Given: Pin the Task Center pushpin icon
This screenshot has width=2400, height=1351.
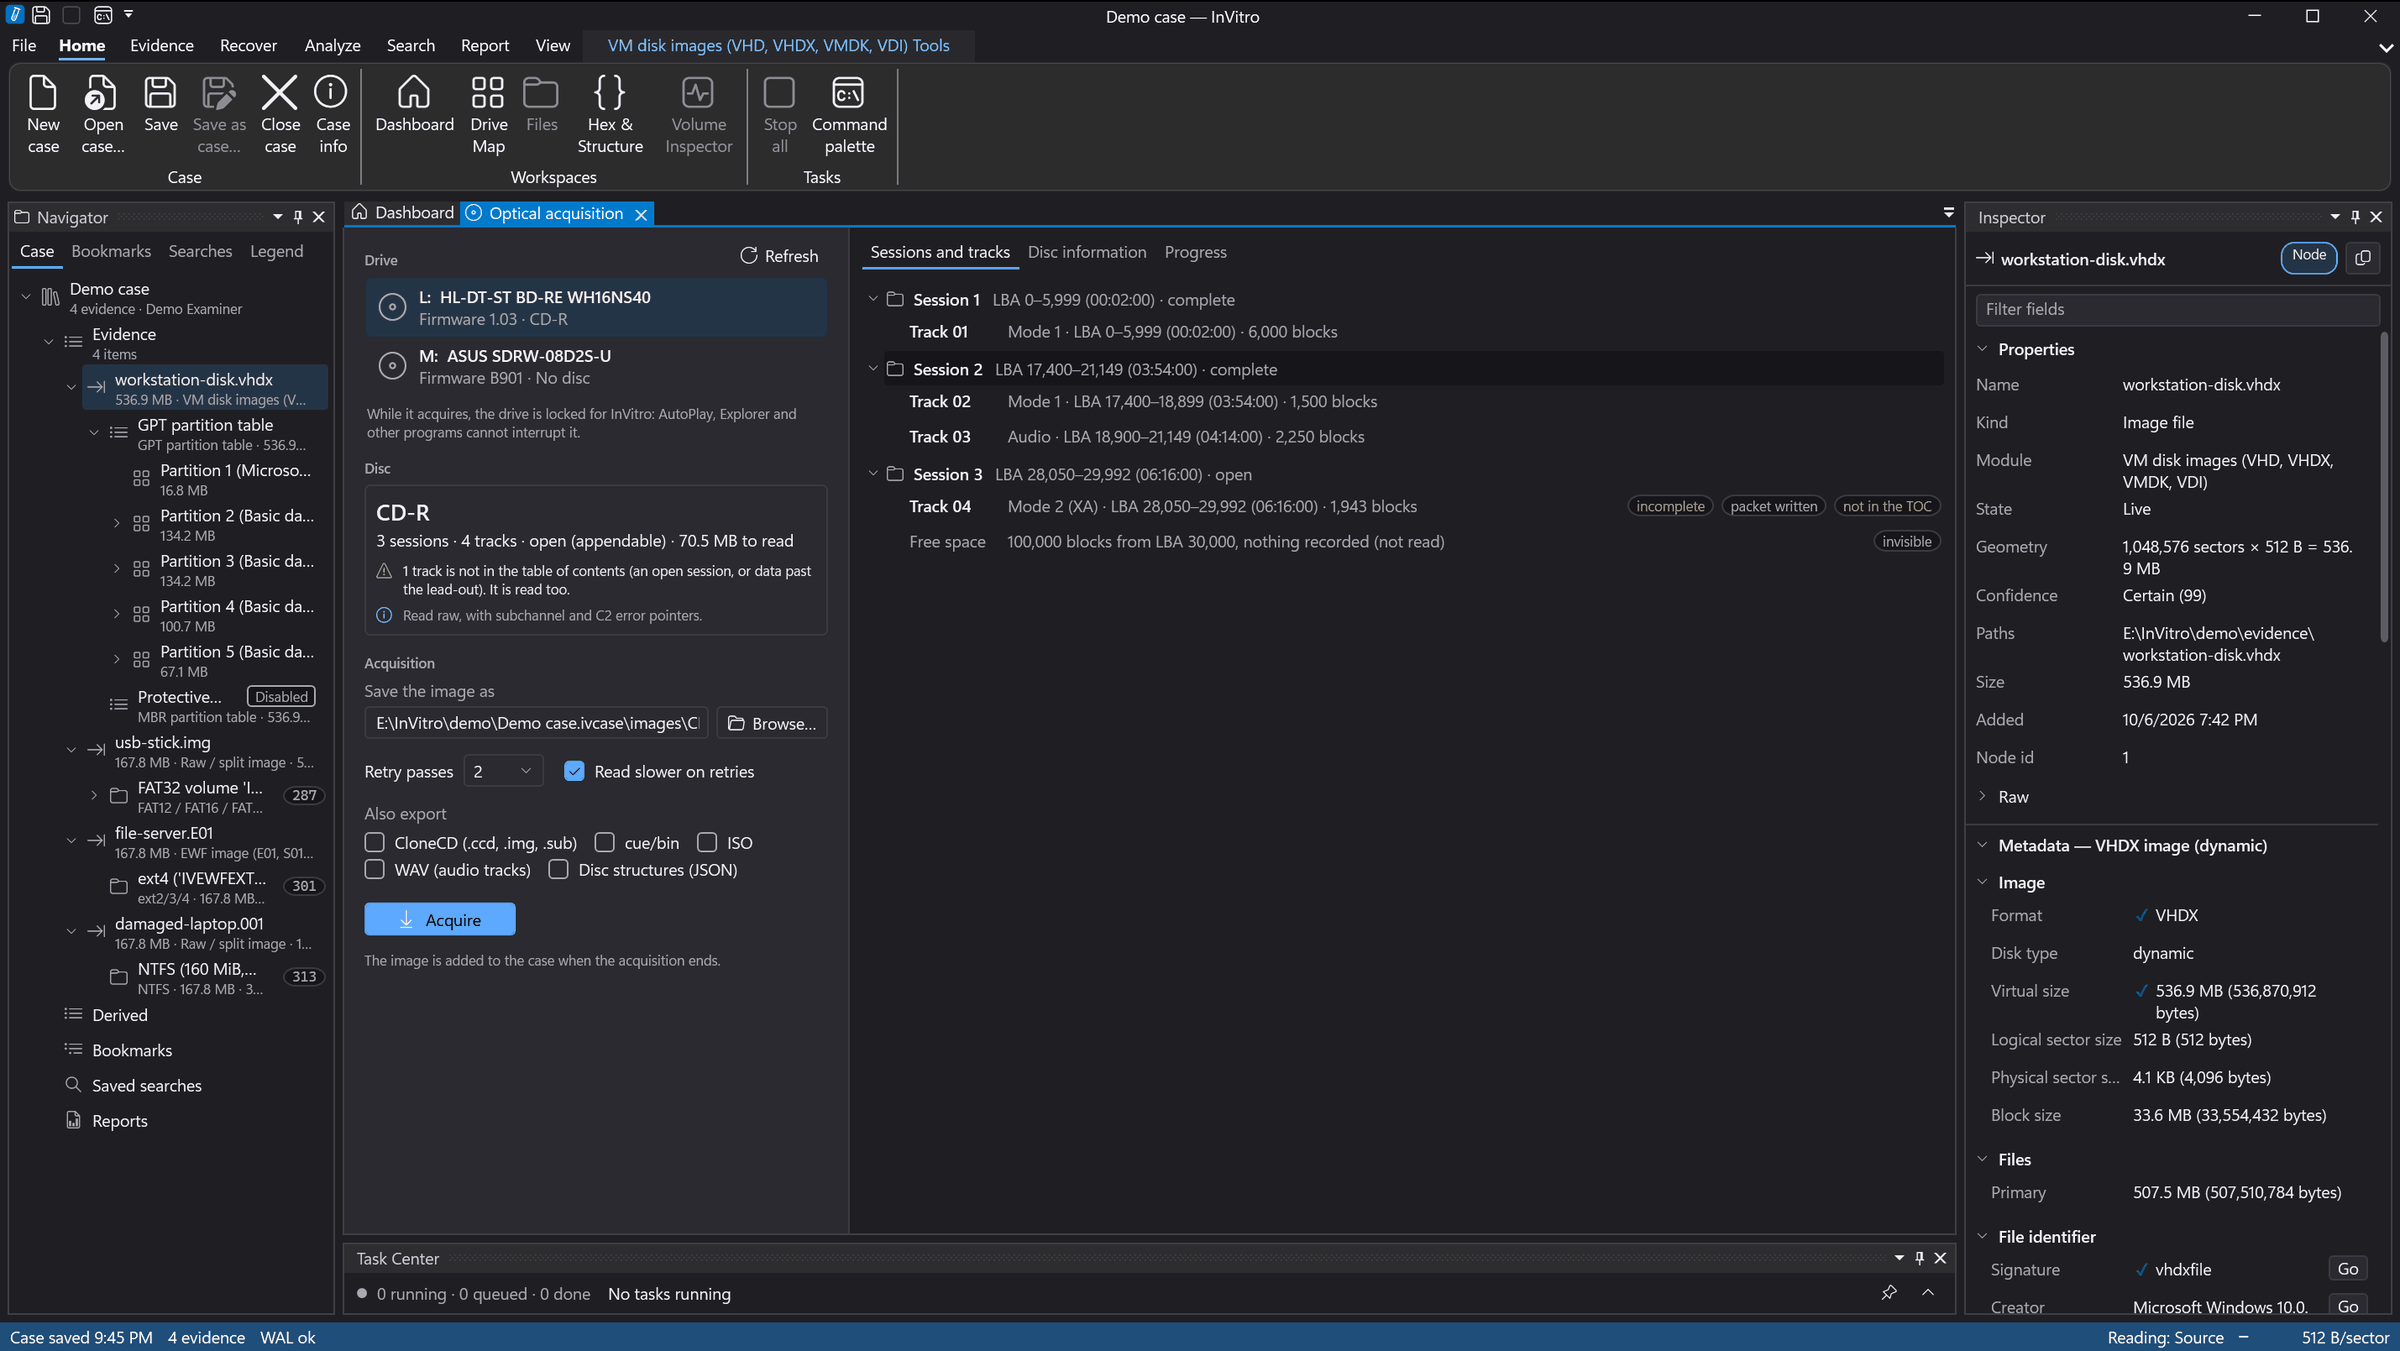Looking at the screenshot, I should [x=1889, y=1293].
